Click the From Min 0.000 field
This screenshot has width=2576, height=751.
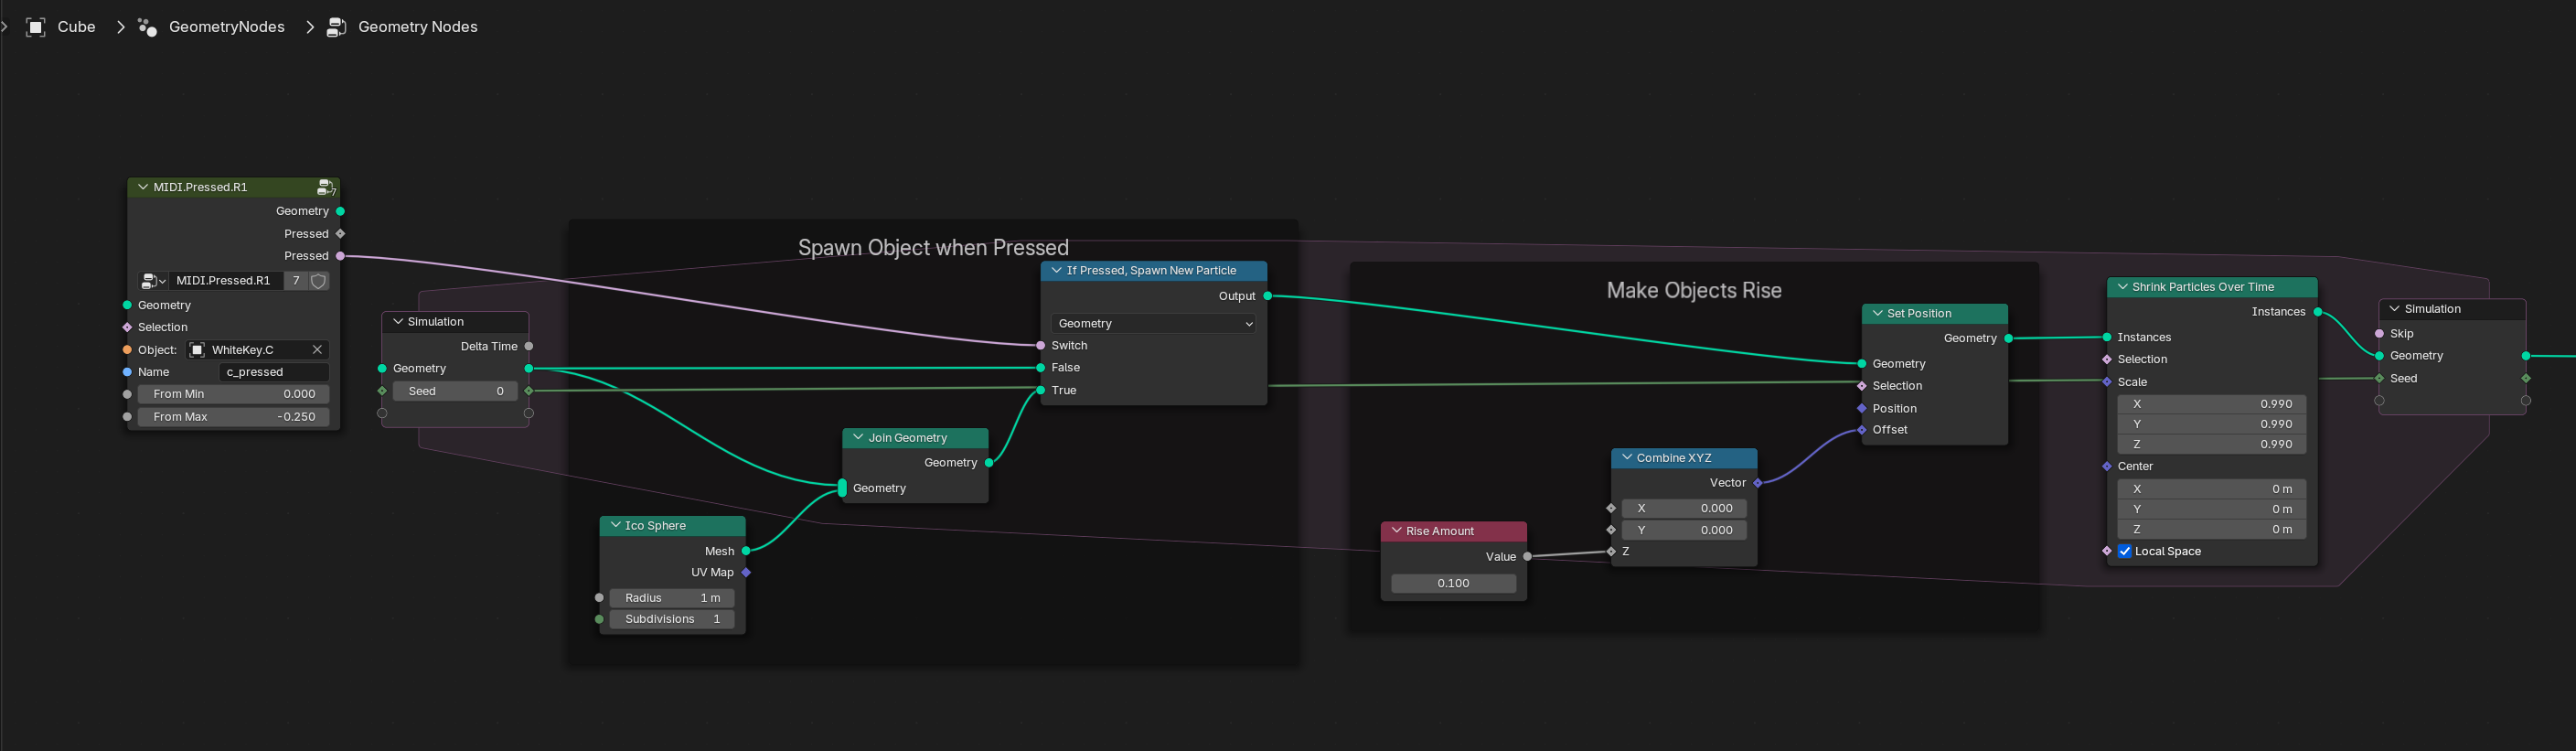[234, 394]
